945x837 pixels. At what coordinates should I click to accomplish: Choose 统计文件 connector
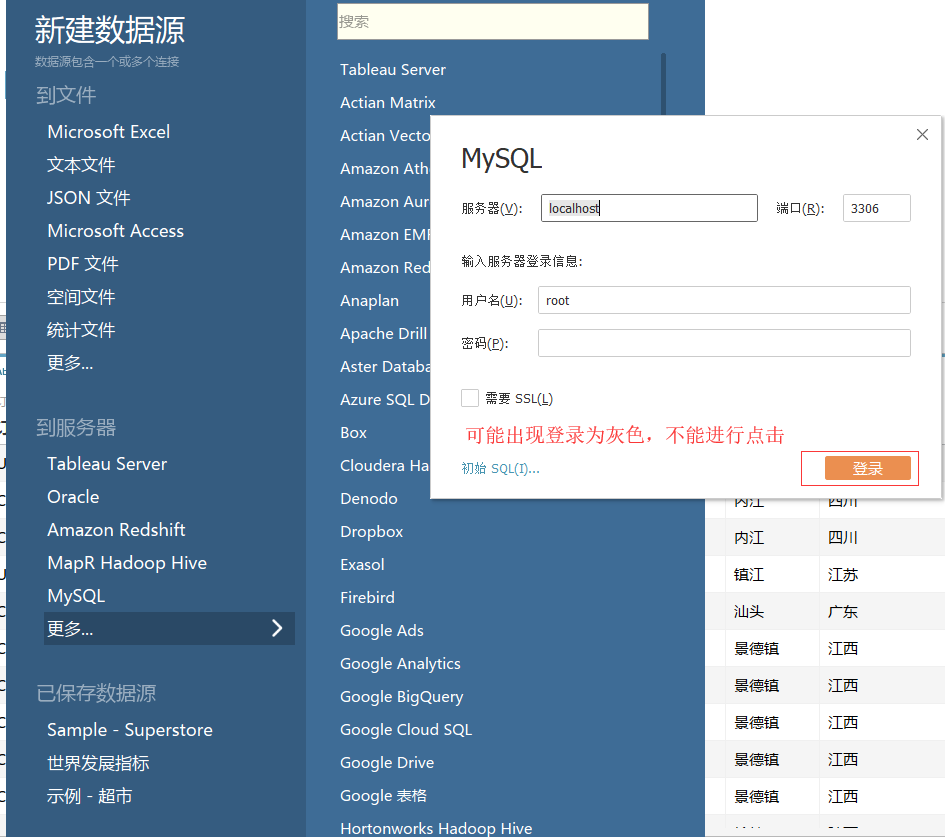(x=81, y=330)
